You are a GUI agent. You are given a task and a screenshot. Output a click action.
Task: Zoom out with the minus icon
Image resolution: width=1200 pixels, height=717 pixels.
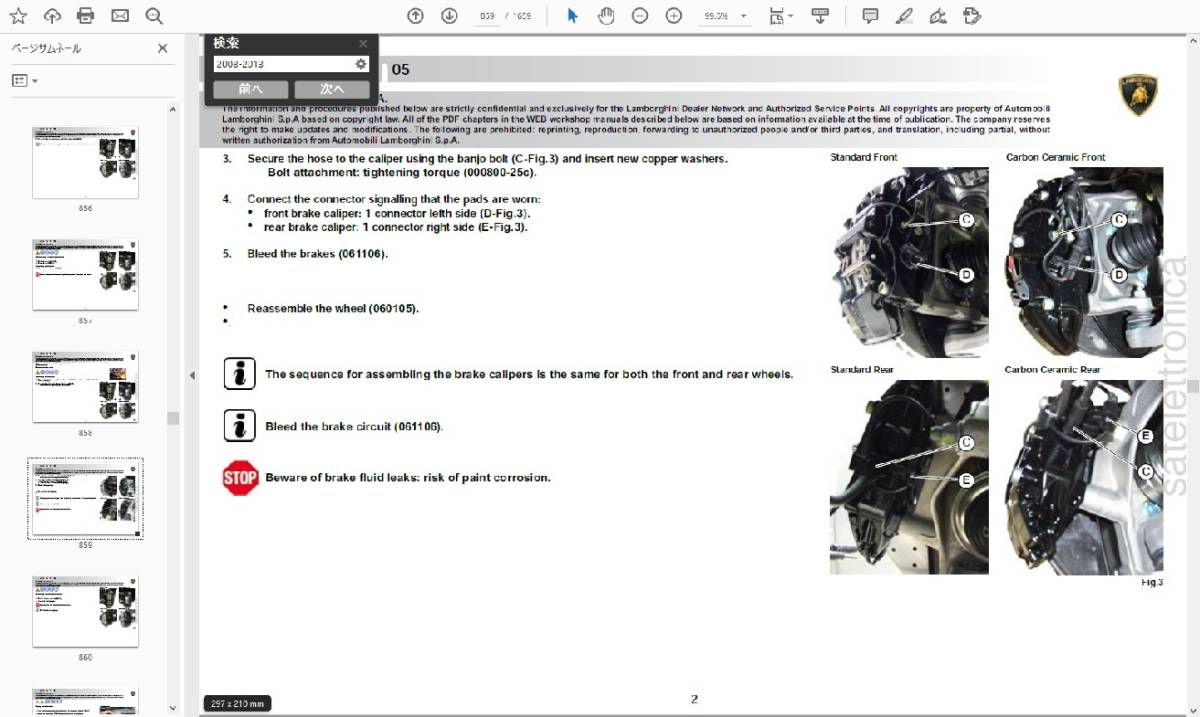(640, 16)
